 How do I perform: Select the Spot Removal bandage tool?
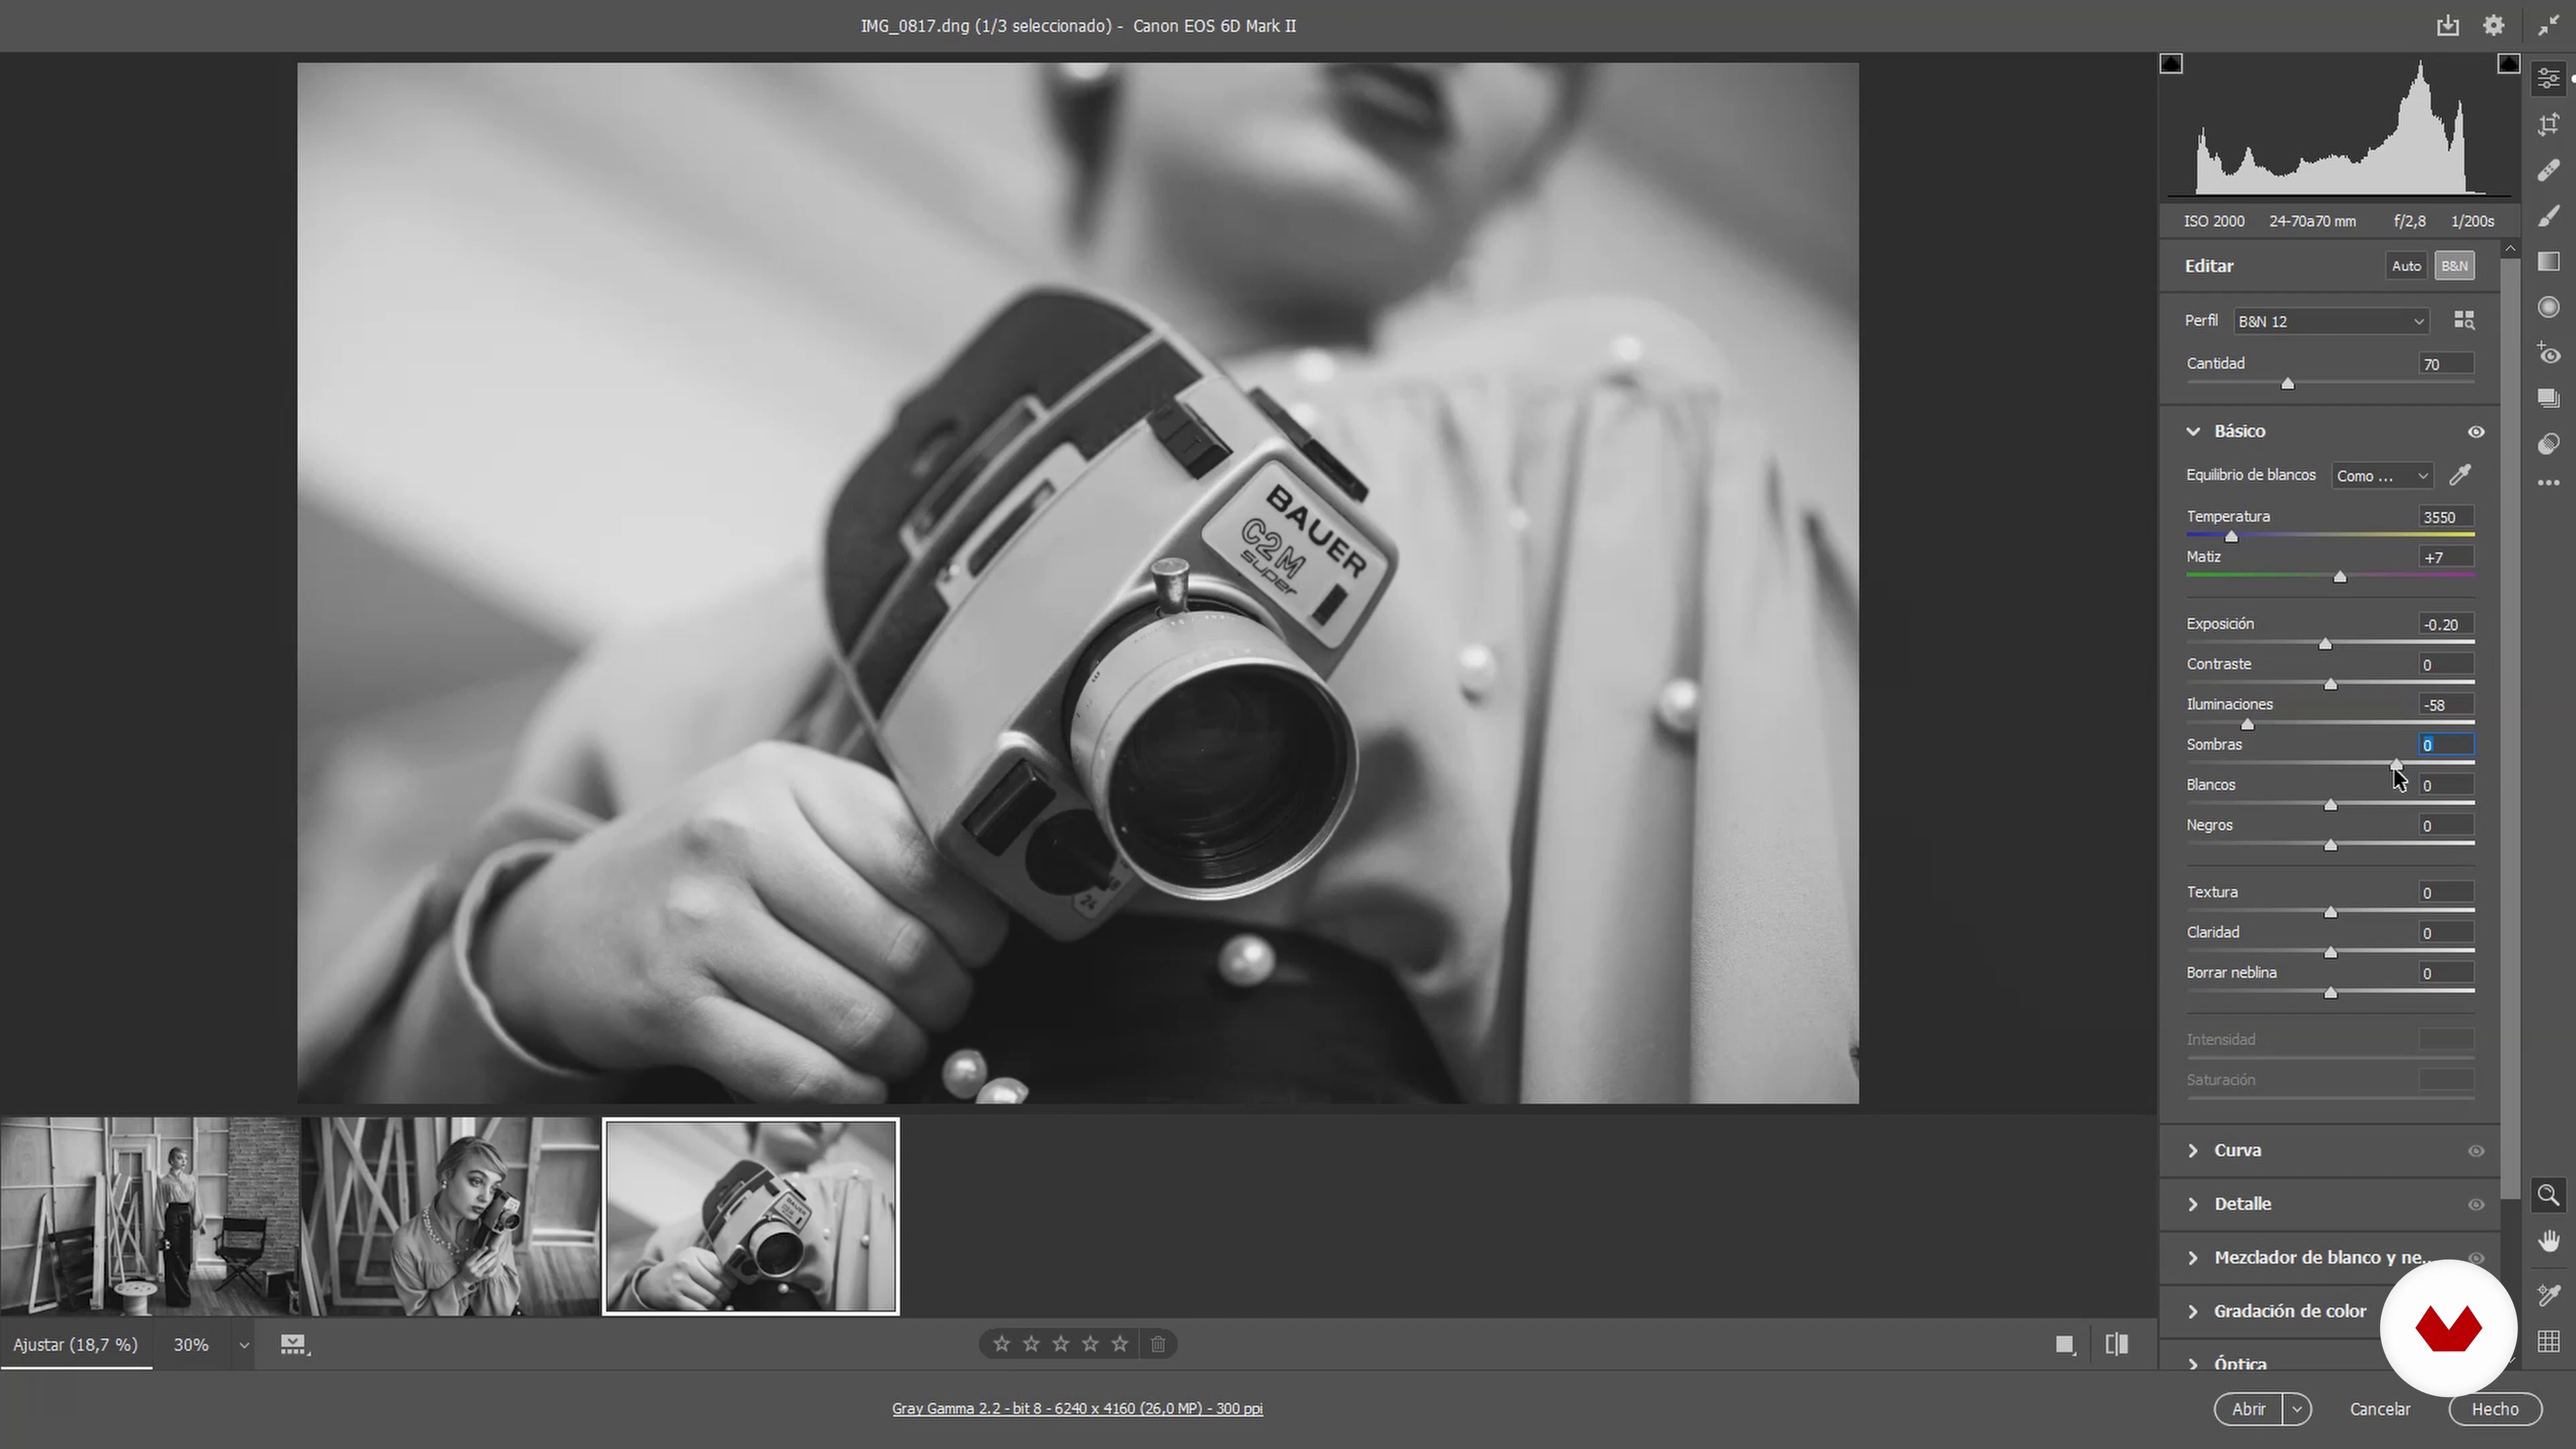pos(2548,170)
